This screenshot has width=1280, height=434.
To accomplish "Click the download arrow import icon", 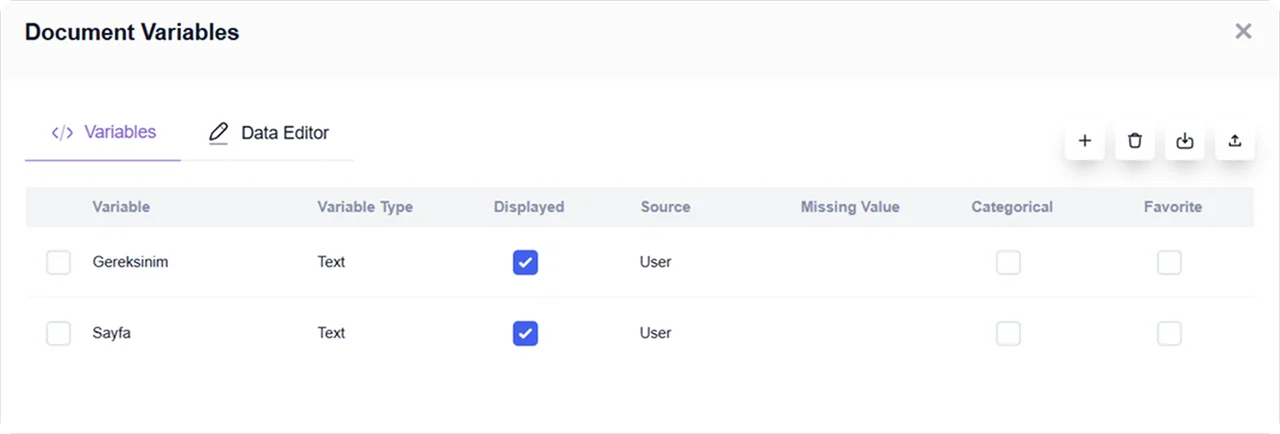I will [x=1185, y=141].
